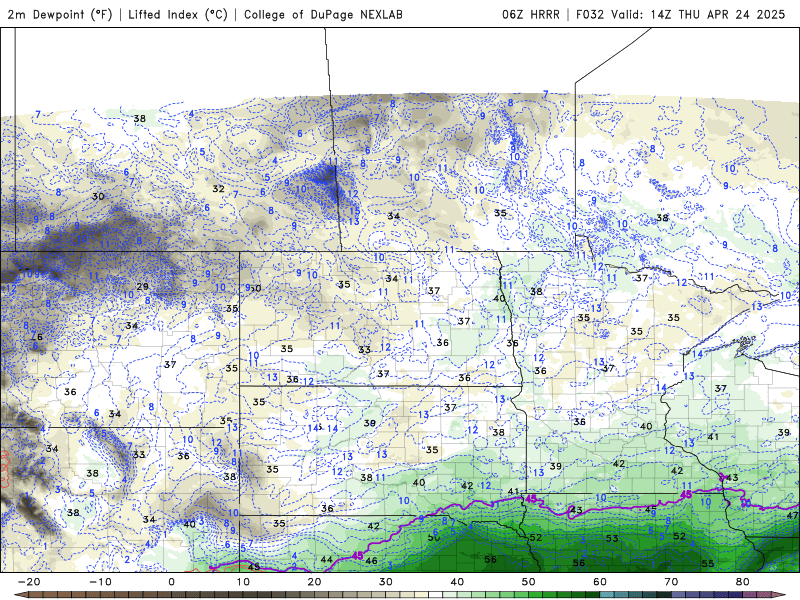Click the '0' color scale label

[171, 582]
